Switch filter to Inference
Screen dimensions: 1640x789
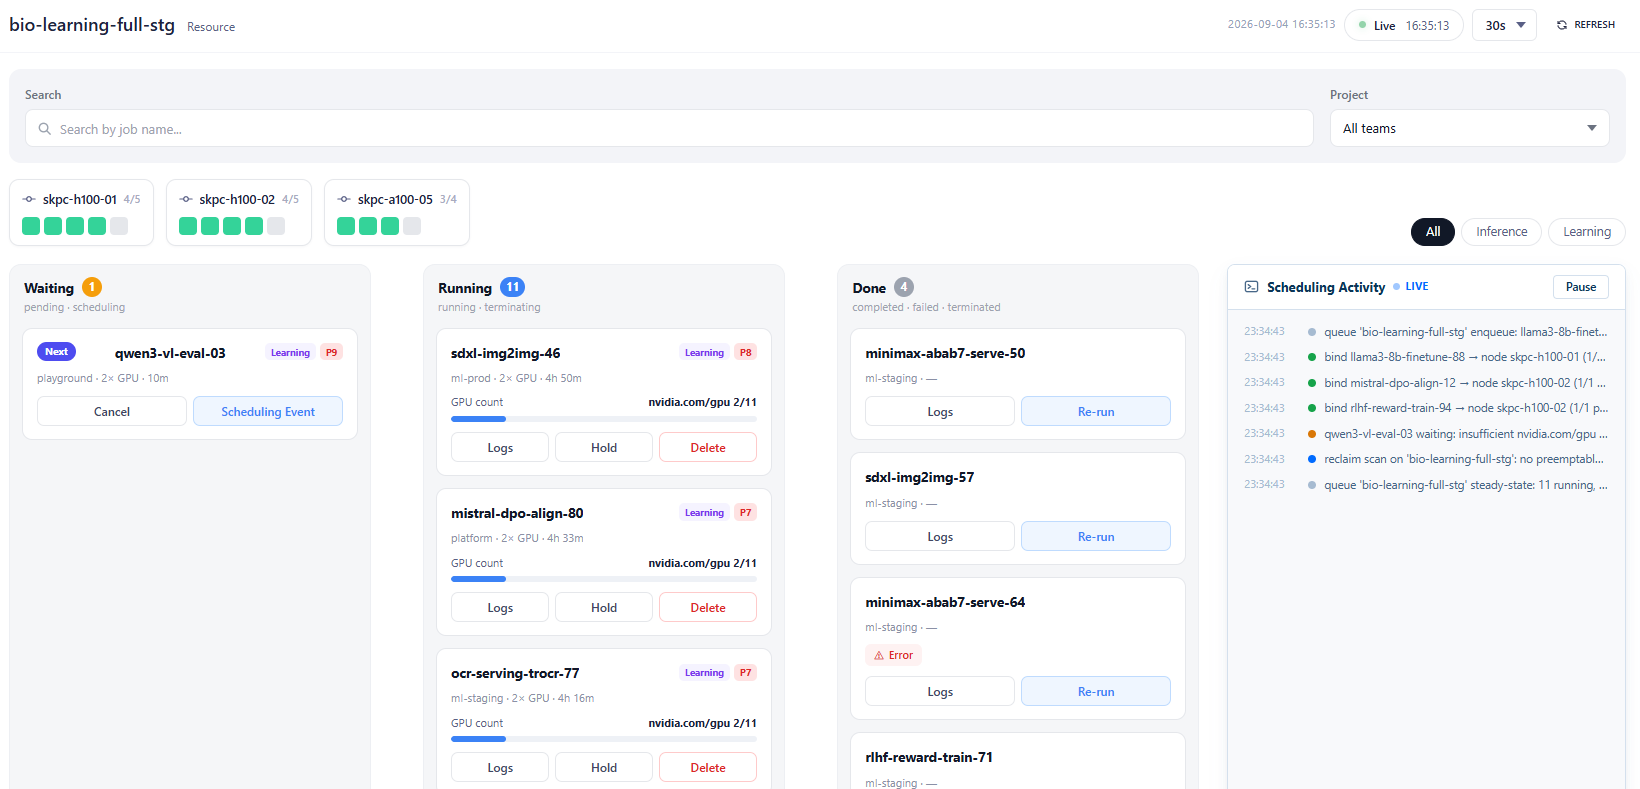pos(1502,232)
